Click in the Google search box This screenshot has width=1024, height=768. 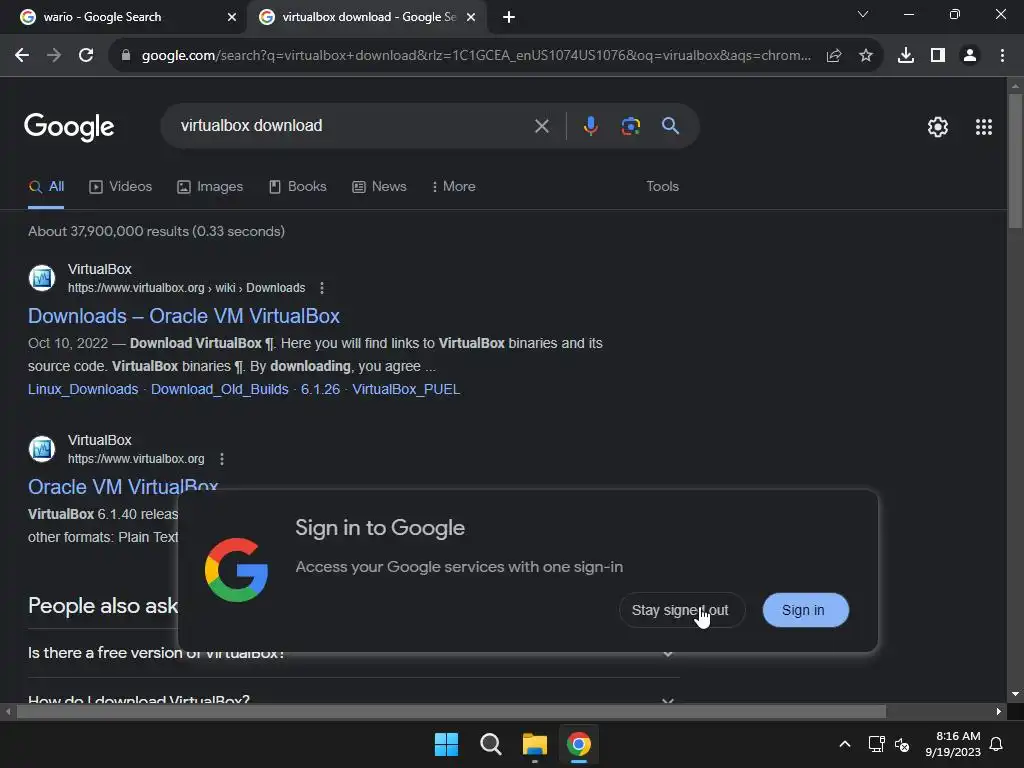[x=353, y=125]
